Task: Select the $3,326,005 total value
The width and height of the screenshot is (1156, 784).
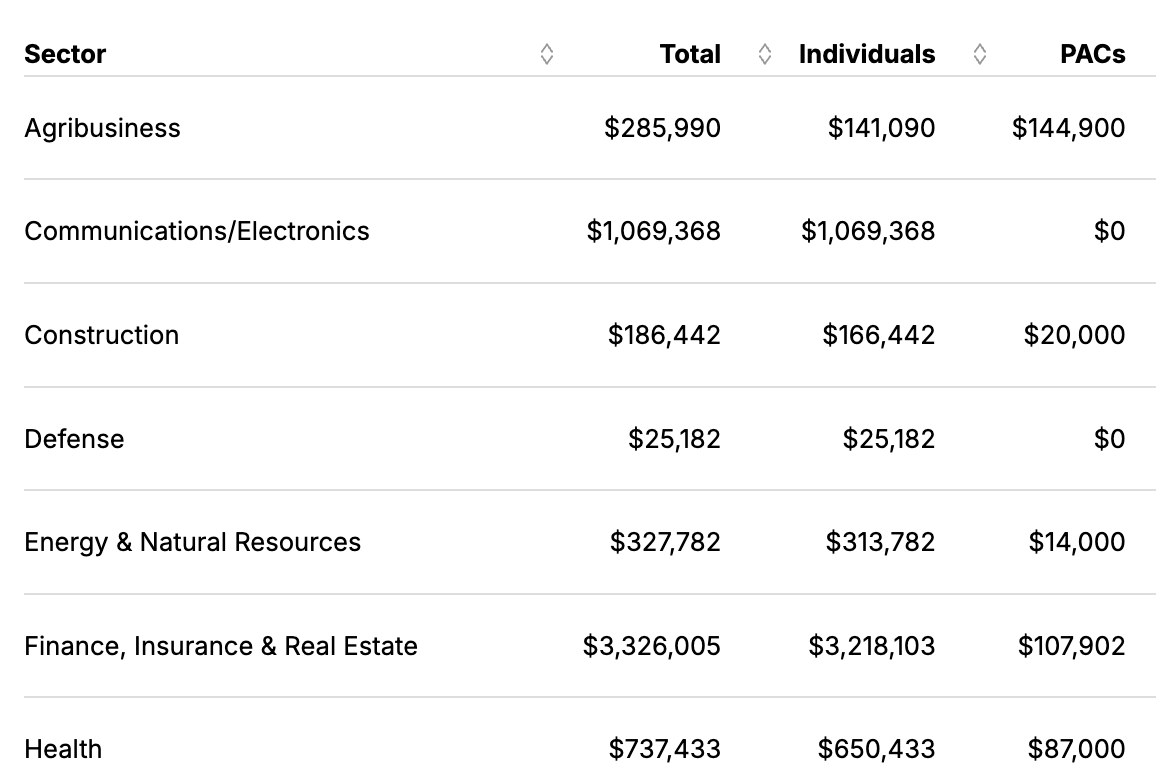Action: 652,646
